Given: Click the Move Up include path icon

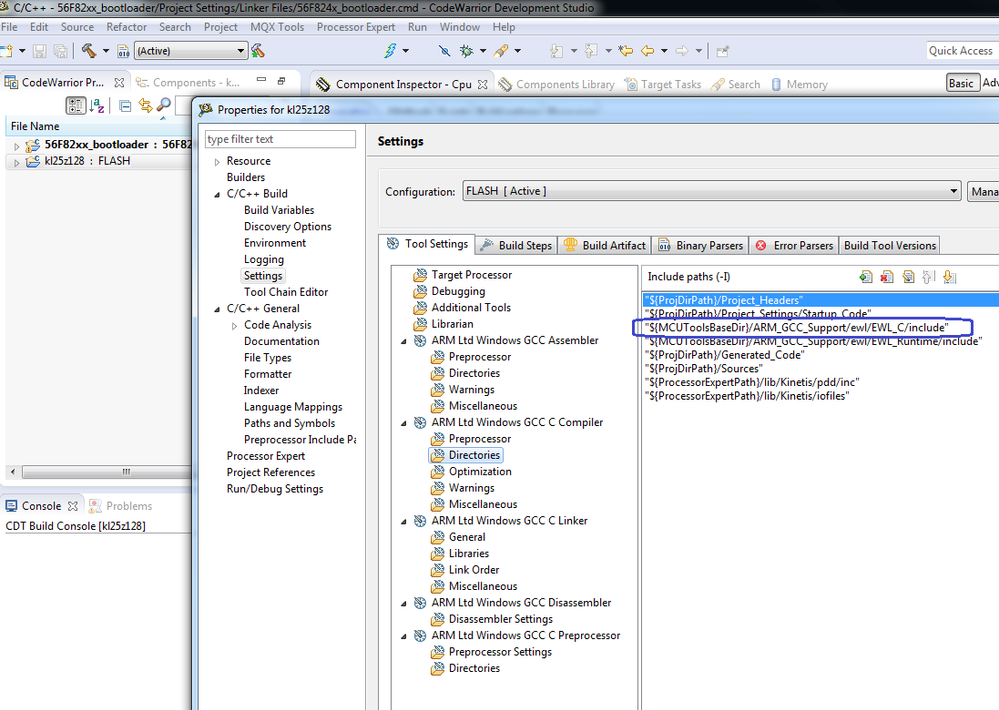Looking at the screenshot, I should pyautogui.click(x=928, y=277).
